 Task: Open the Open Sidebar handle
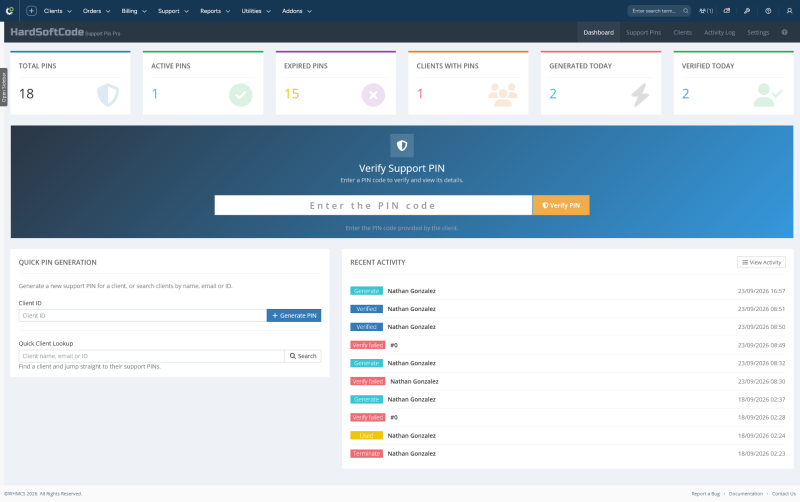pos(4,87)
